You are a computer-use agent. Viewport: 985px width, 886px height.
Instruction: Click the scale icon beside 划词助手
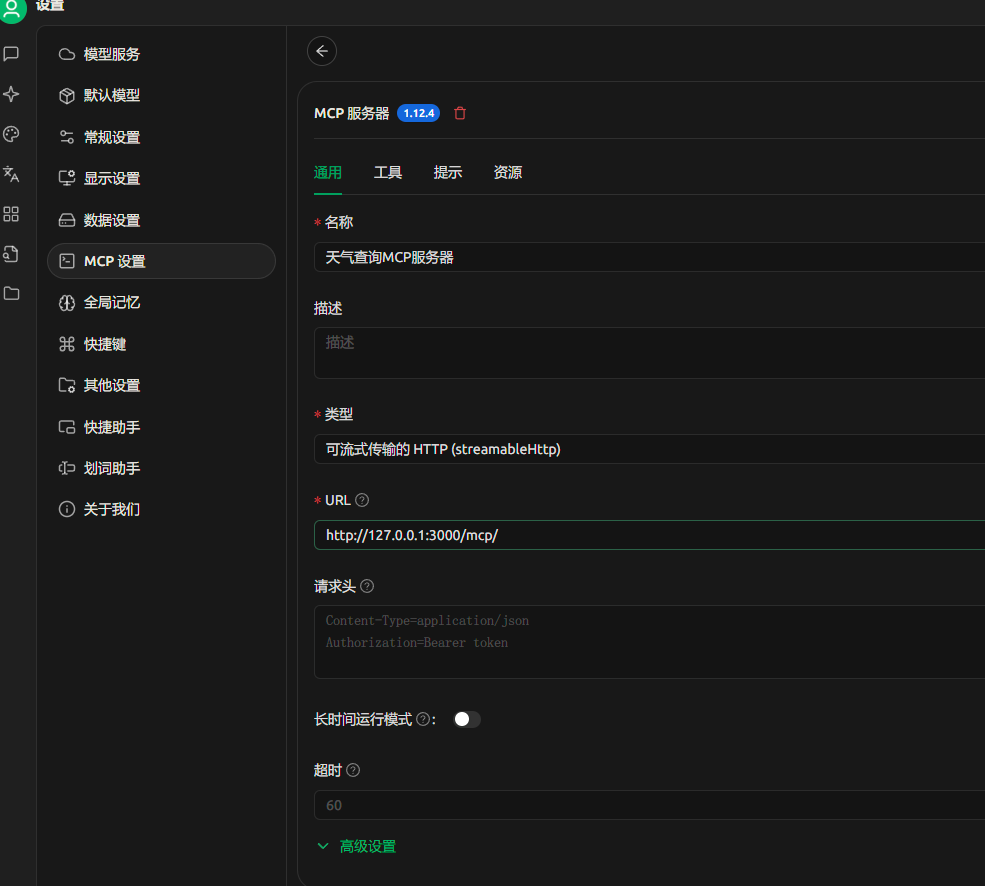67,468
